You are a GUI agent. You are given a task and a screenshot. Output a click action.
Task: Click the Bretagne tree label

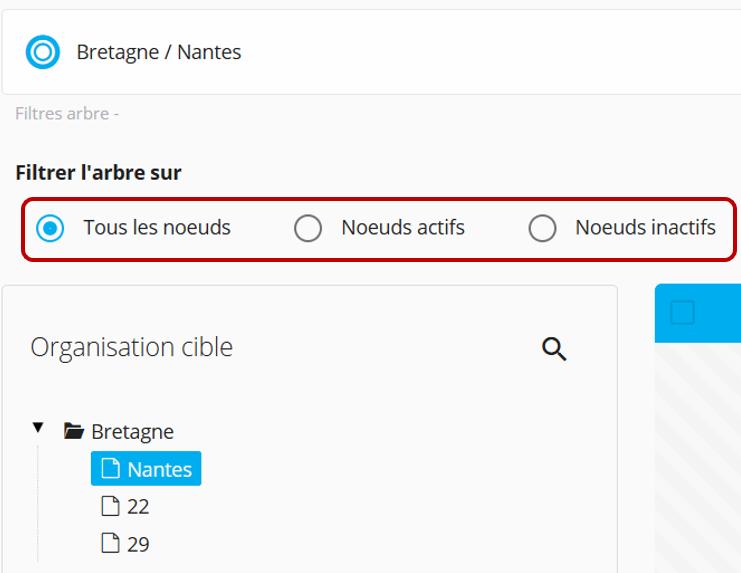coord(132,432)
